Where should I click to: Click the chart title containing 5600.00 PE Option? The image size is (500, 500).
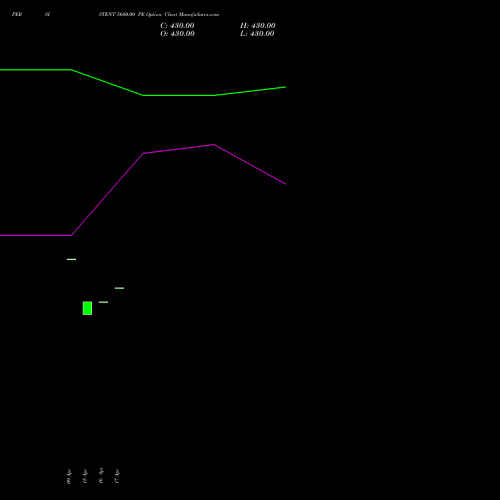tap(159, 14)
